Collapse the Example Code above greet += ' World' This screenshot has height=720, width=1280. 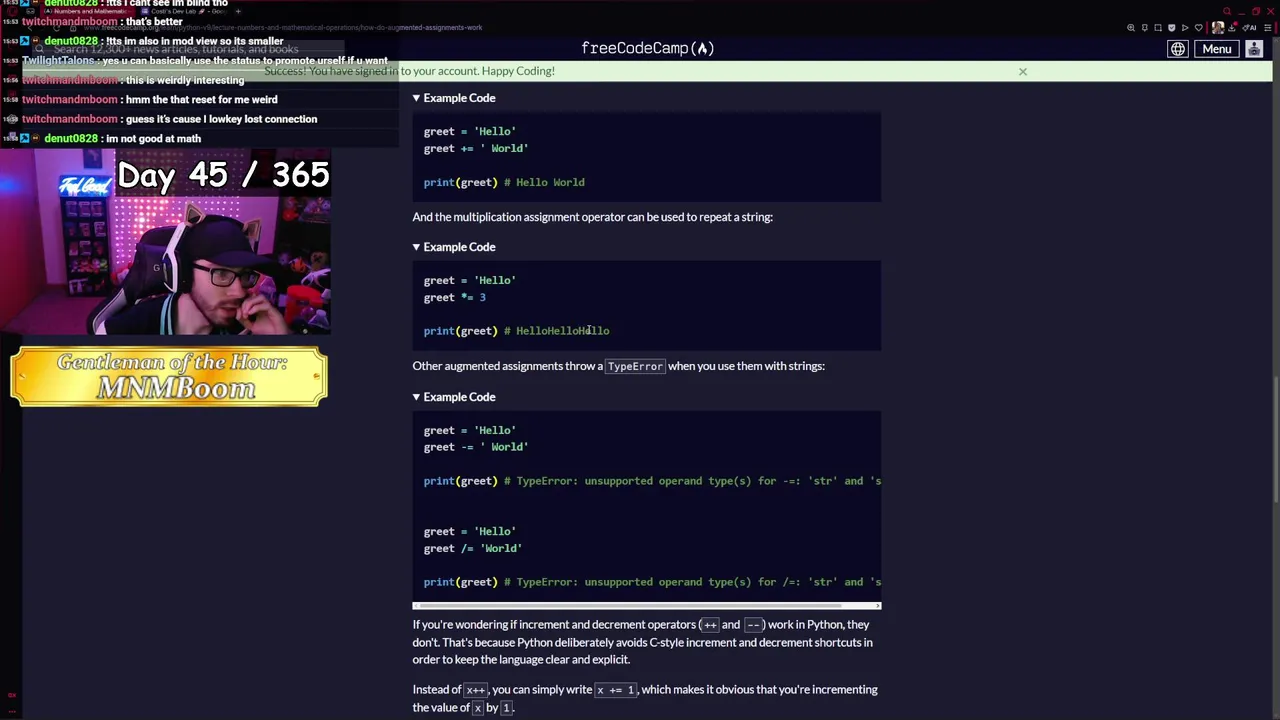click(454, 98)
